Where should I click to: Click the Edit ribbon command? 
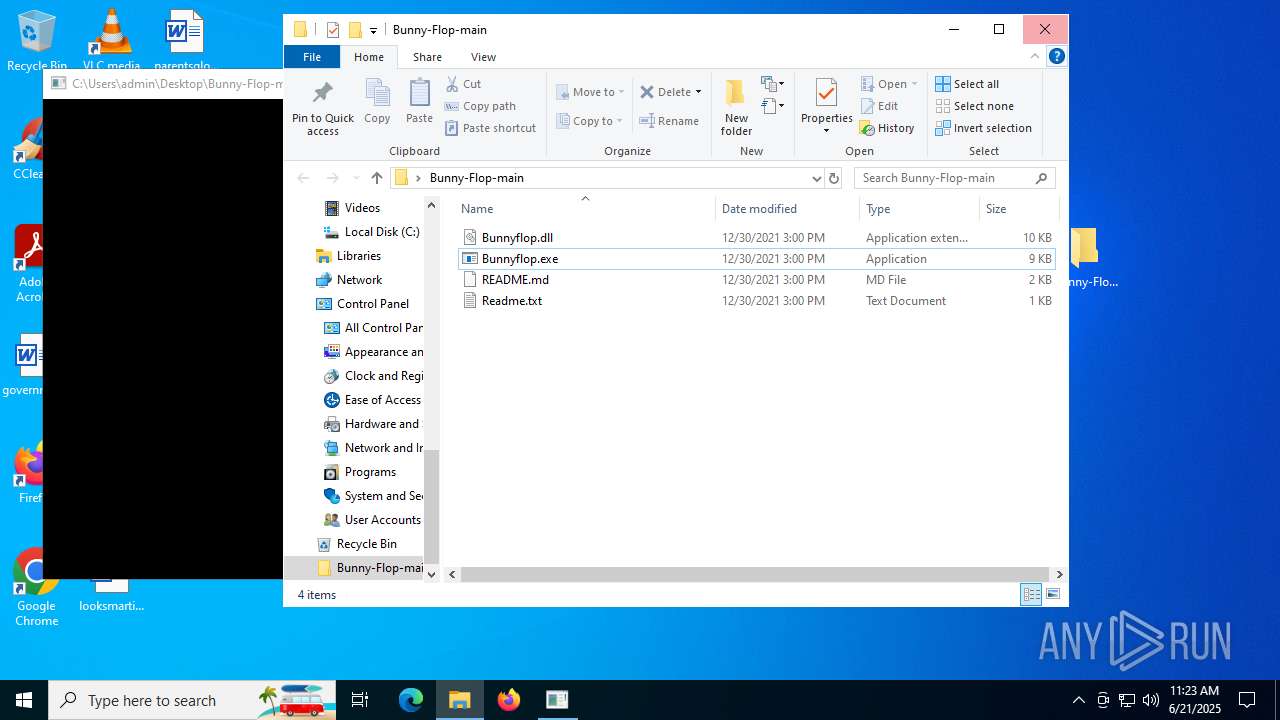coord(879,106)
